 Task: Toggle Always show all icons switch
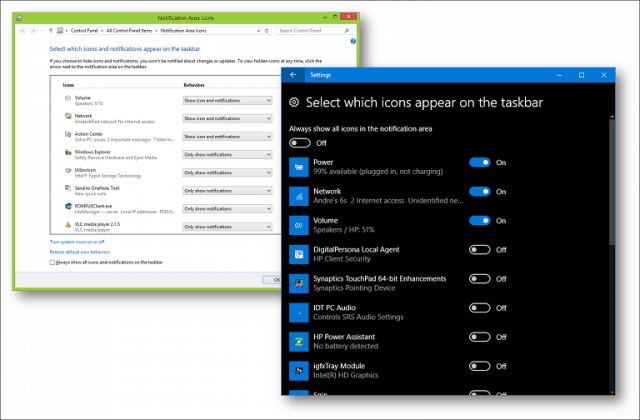point(300,143)
